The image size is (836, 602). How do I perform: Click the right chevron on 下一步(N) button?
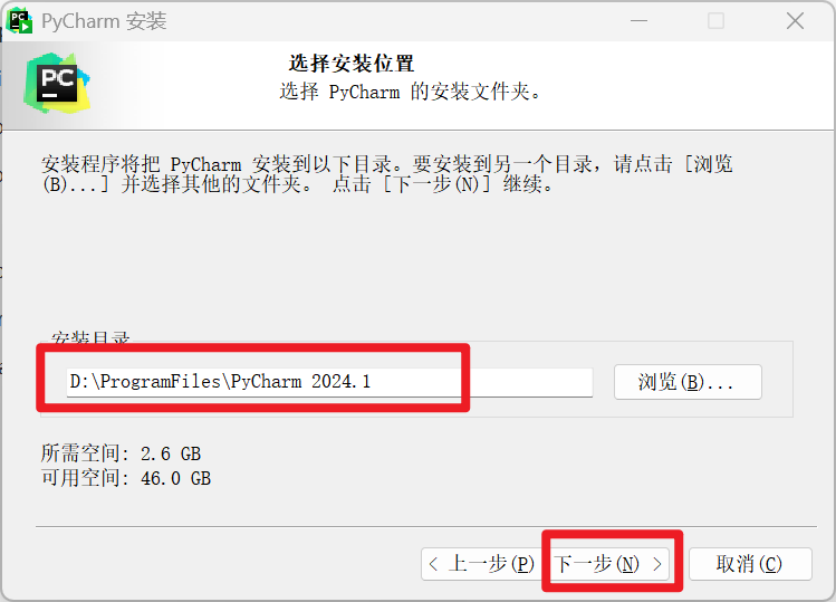[x=657, y=564]
